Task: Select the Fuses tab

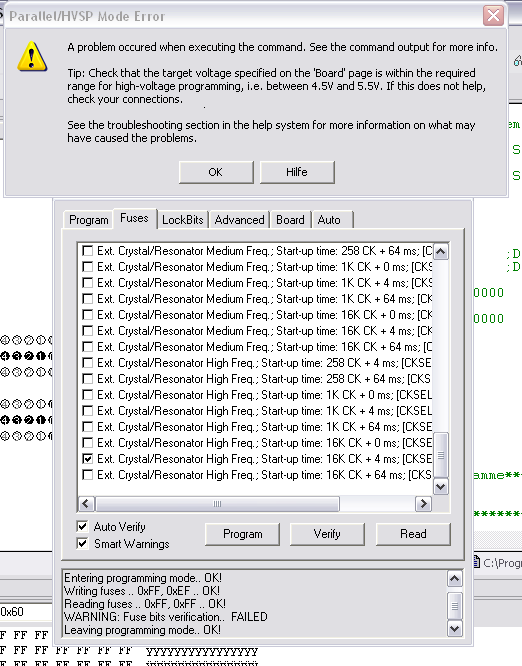Action: (134, 218)
